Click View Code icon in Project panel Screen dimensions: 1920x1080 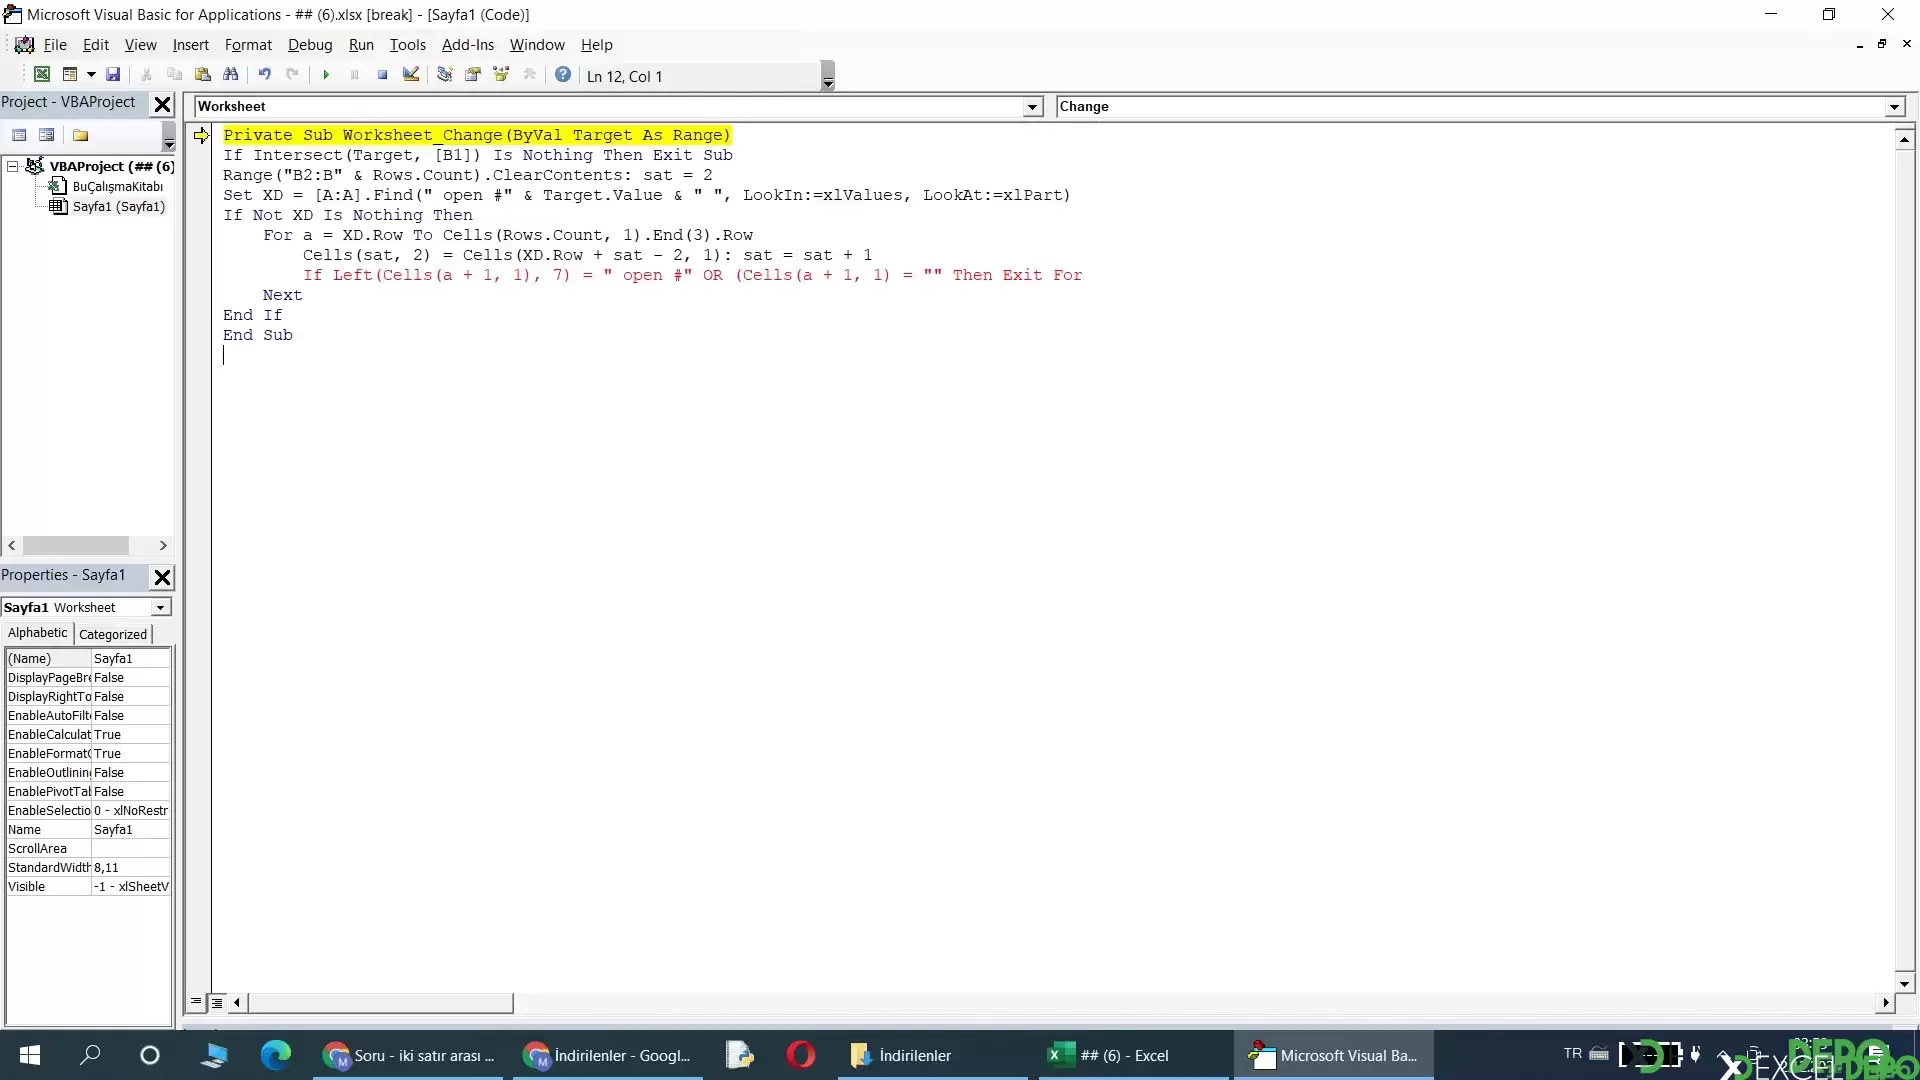pos(19,136)
